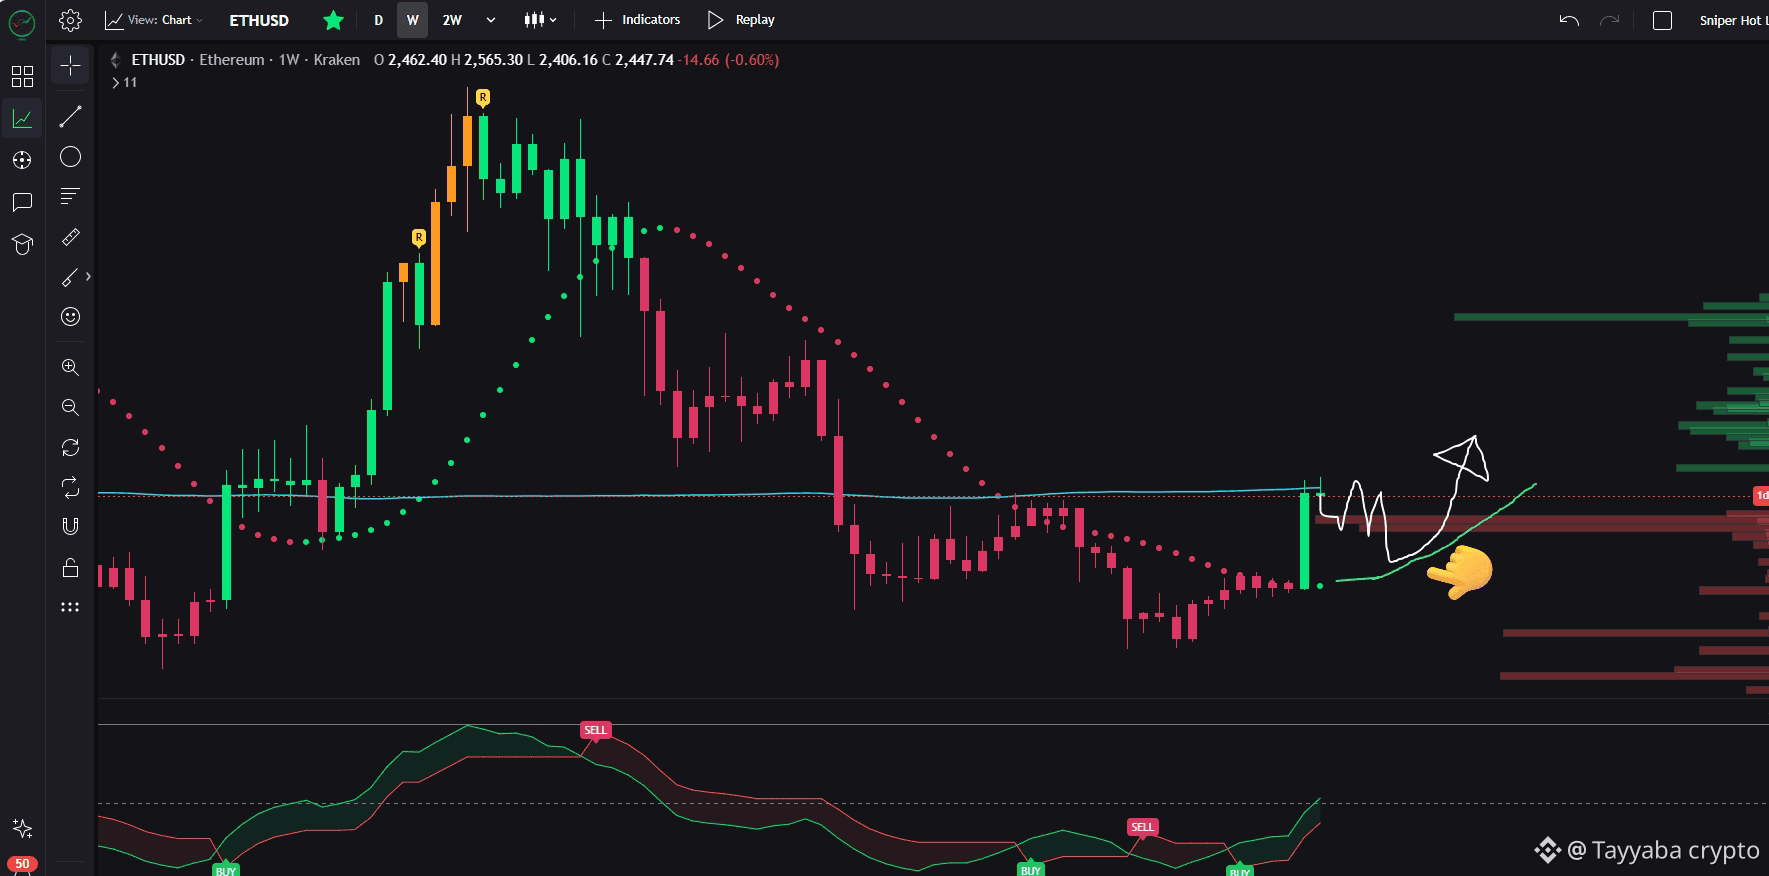Open the target/screener icon in sidebar
1769x876 pixels.
tap(22, 160)
